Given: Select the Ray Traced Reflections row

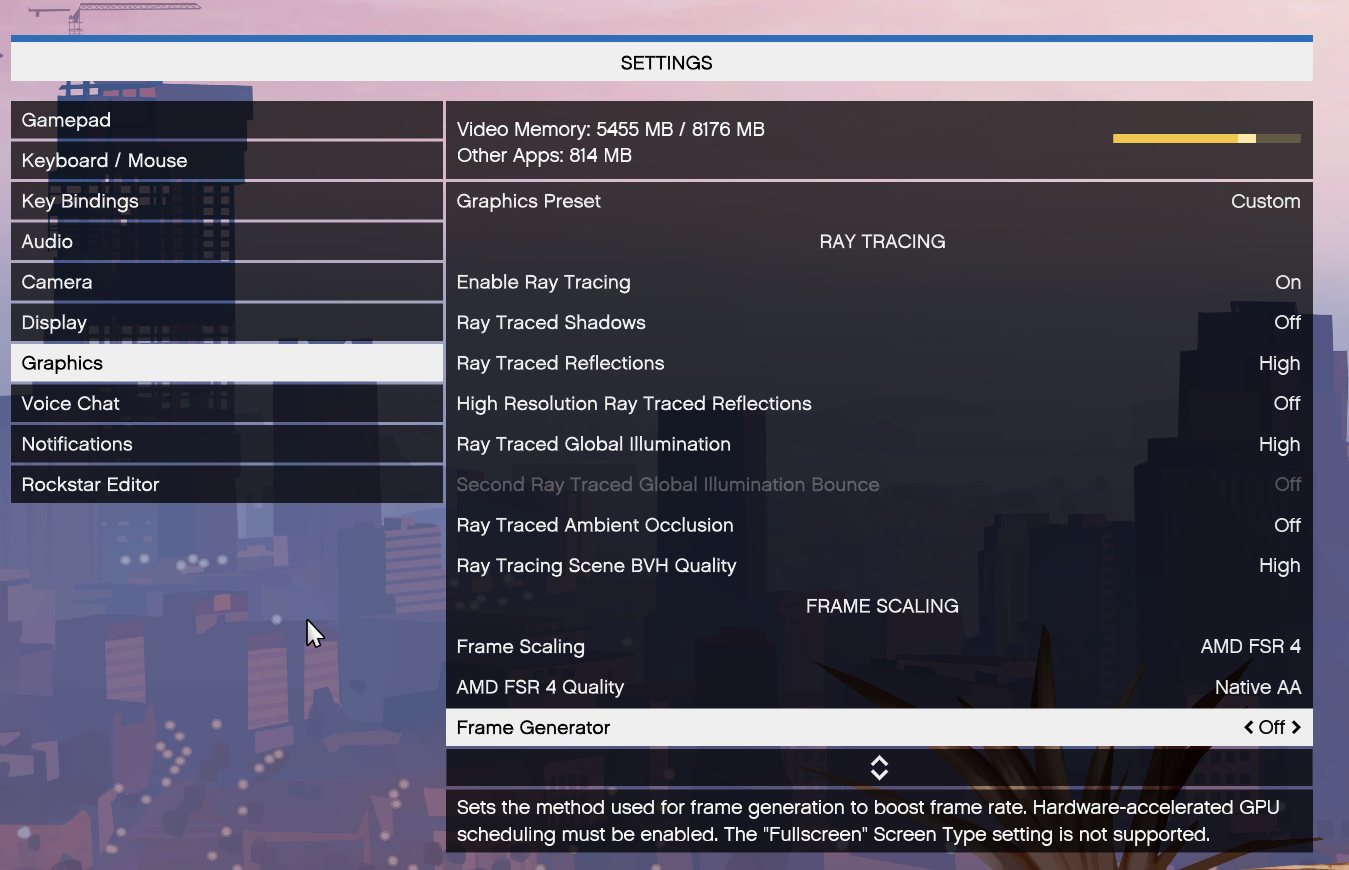Looking at the screenshot, I should [x=879, y=363].
